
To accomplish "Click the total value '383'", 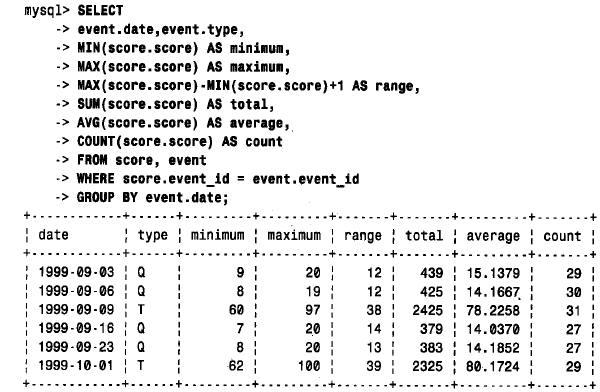I will pos(432,348).
